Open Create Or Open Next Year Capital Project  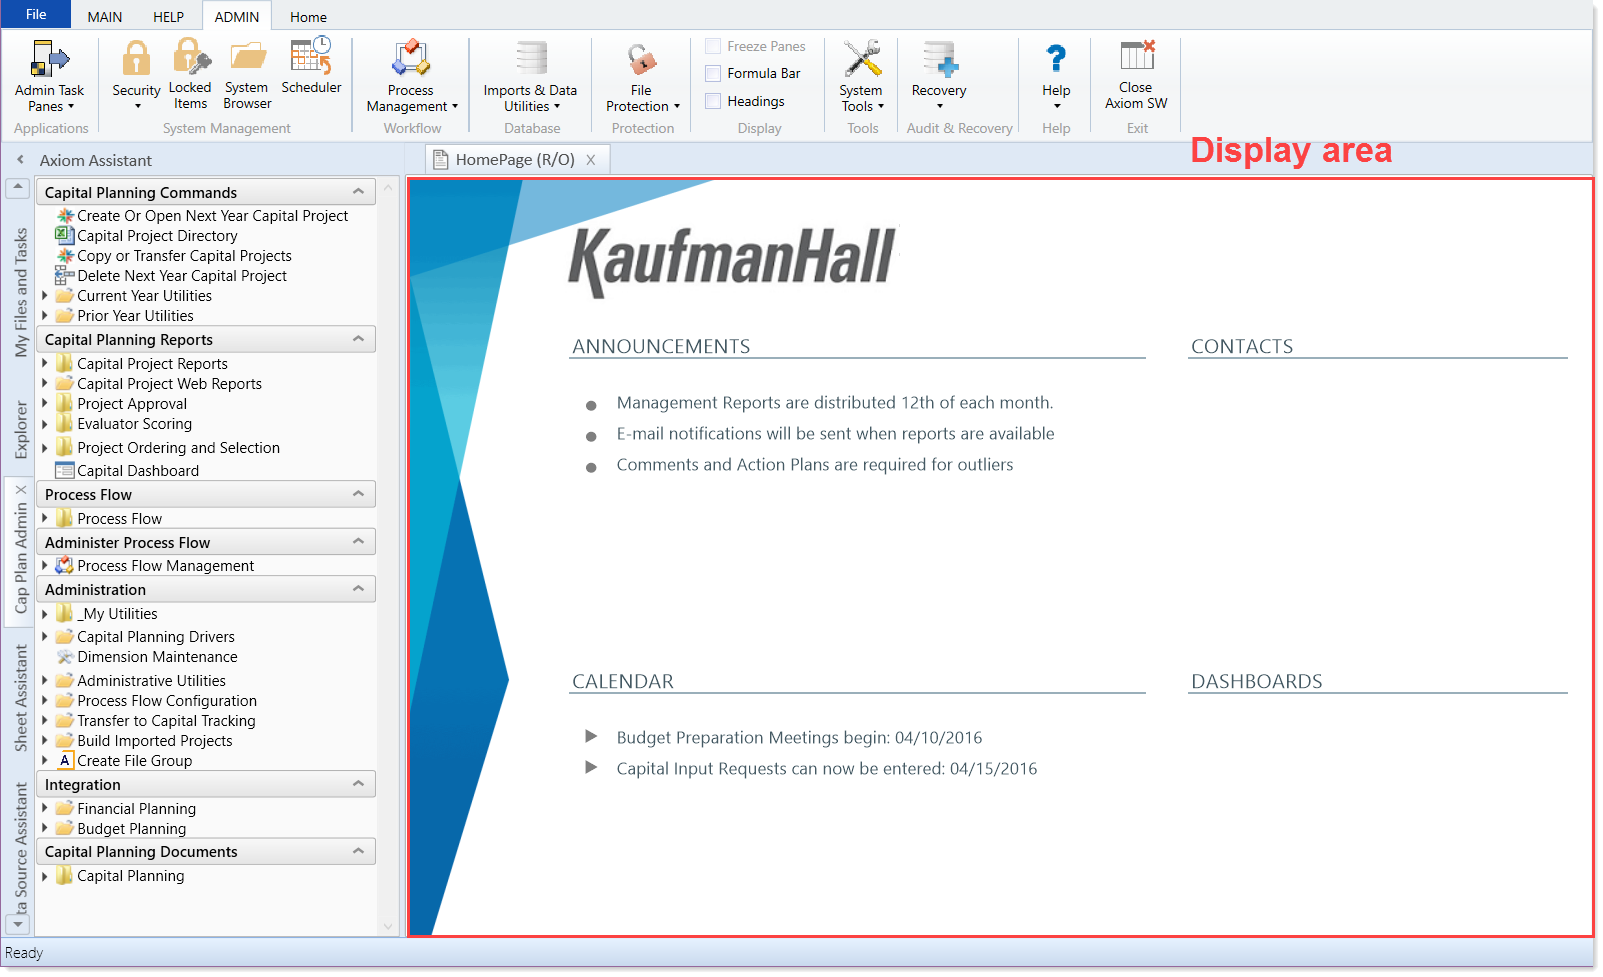click(x=212, y=216)
